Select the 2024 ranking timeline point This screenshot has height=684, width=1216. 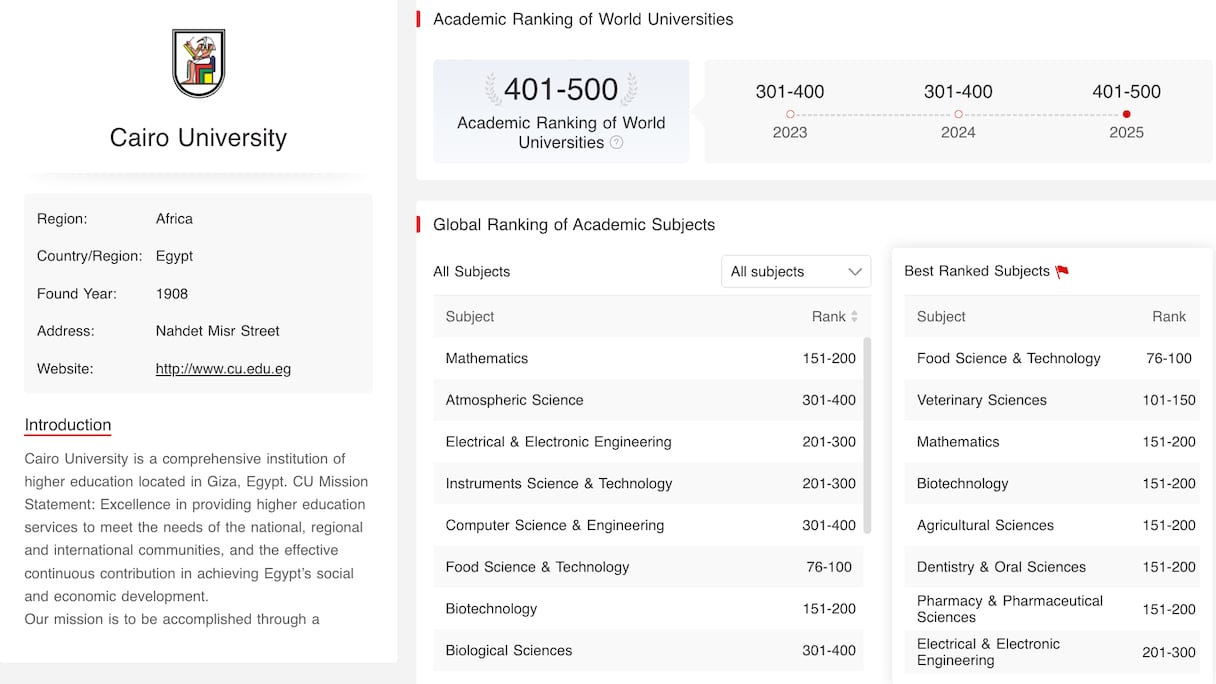[x=958, y=114]
